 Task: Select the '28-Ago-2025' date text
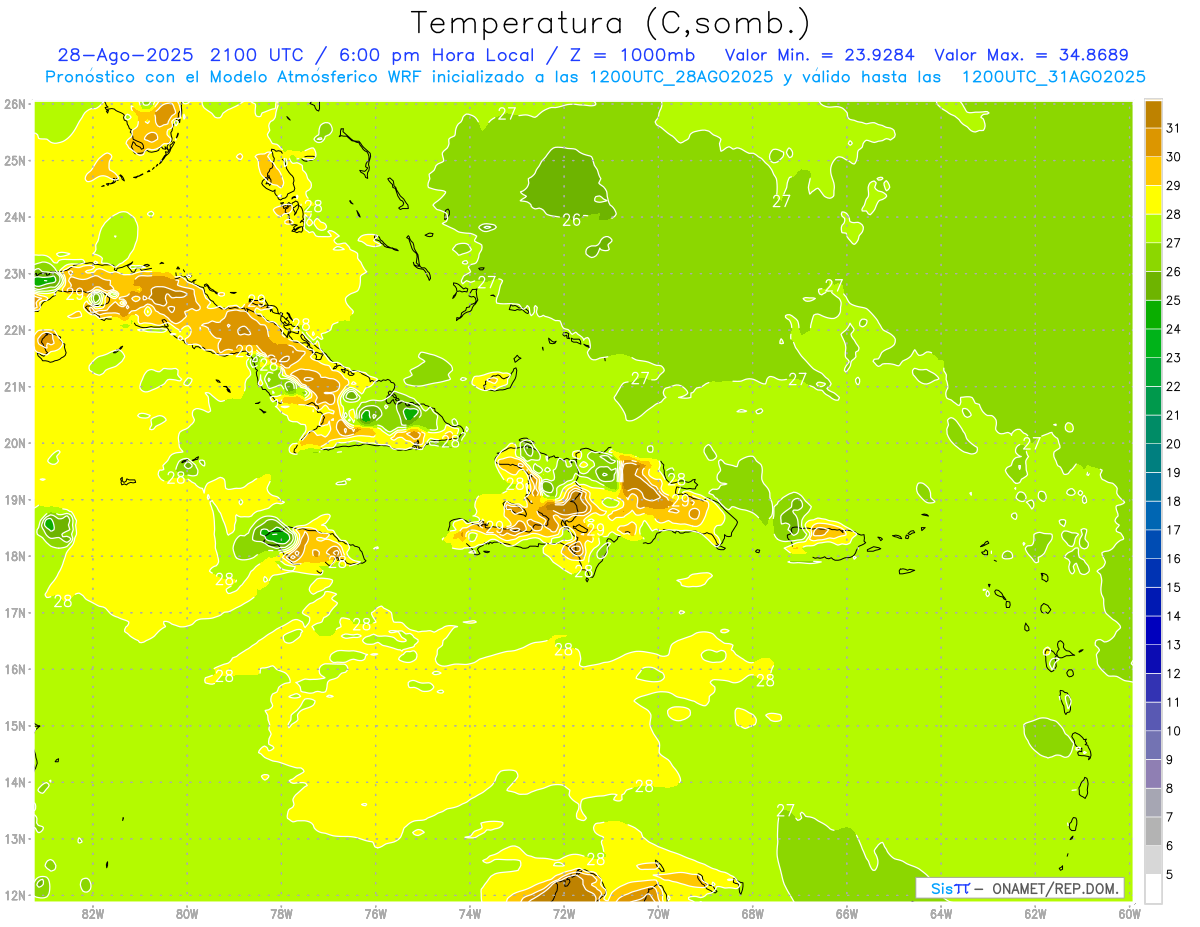point(127,55)
